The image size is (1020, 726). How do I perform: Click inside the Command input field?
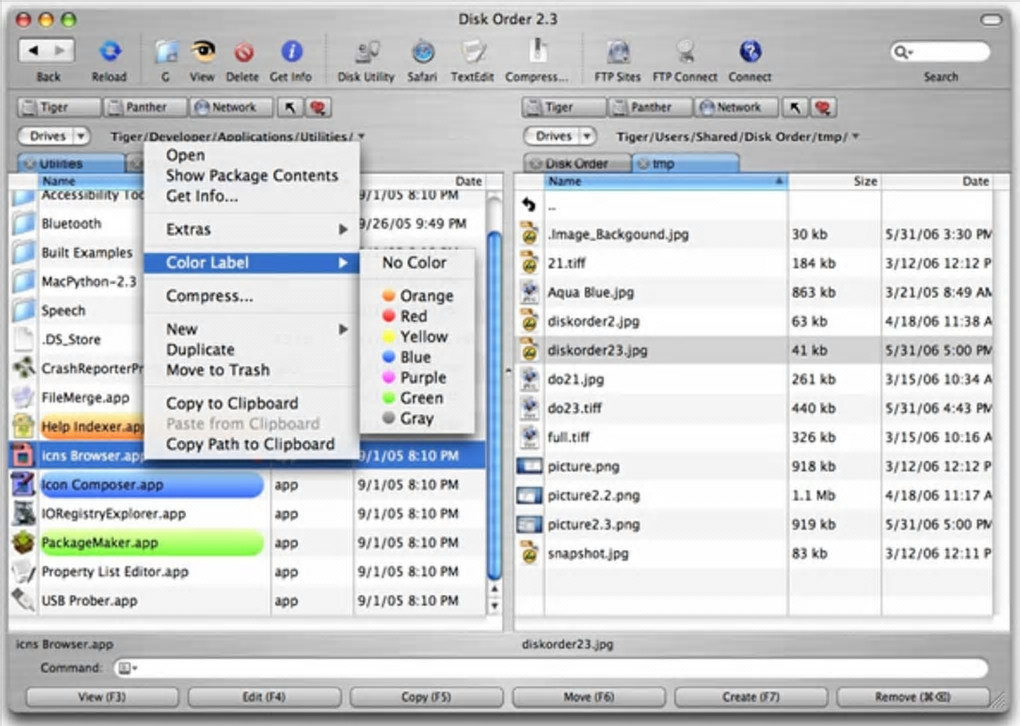pos(552,668)
